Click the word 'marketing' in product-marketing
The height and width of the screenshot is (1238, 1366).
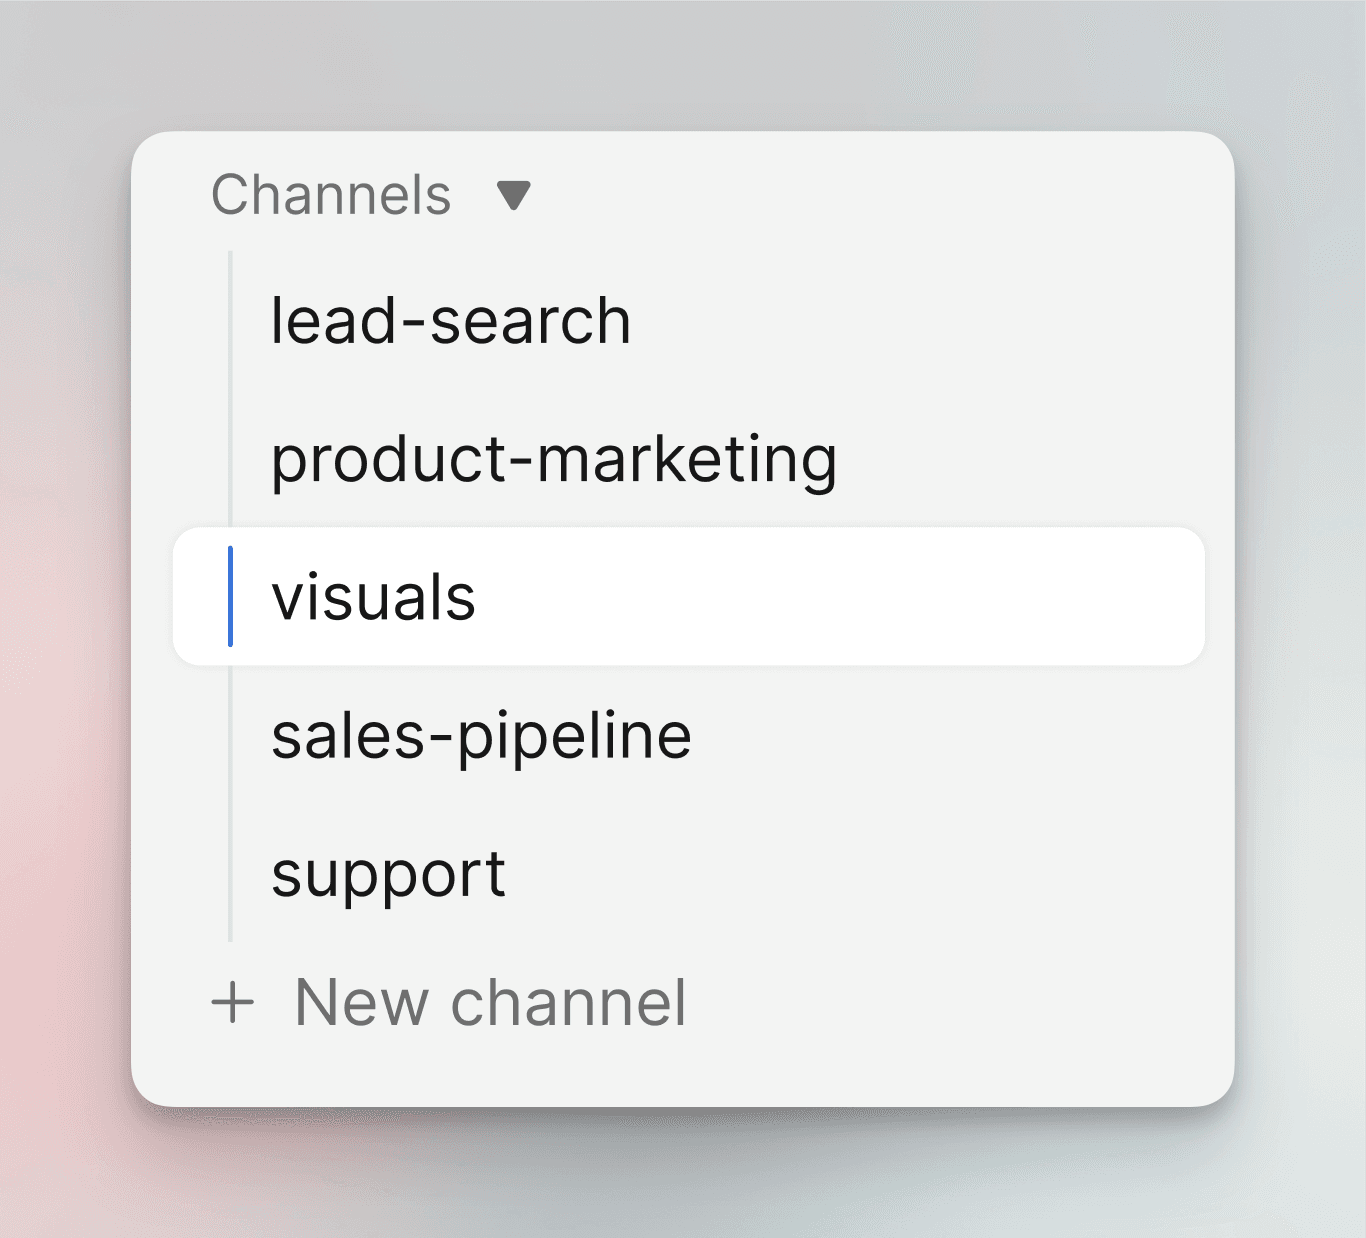[x=687, y=459]
